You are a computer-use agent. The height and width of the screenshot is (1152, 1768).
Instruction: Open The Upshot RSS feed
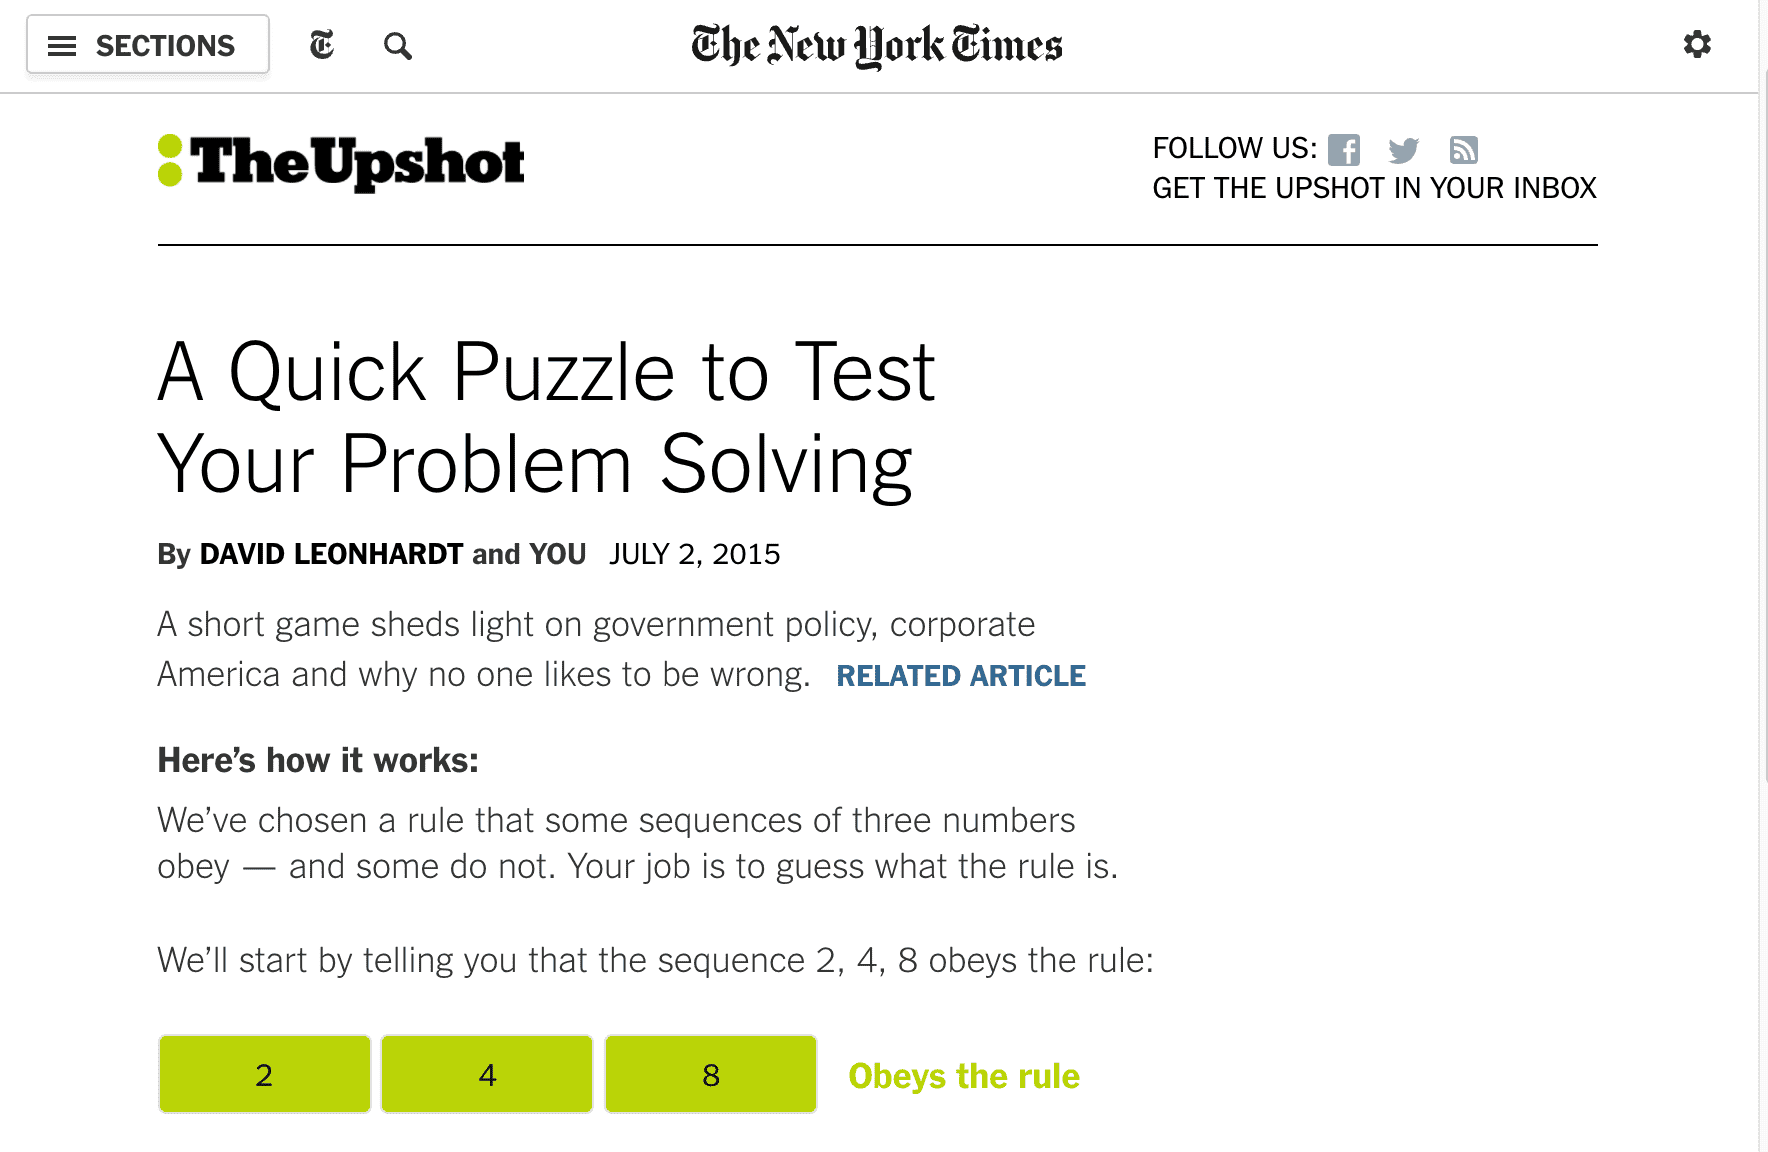point(1463,150)
